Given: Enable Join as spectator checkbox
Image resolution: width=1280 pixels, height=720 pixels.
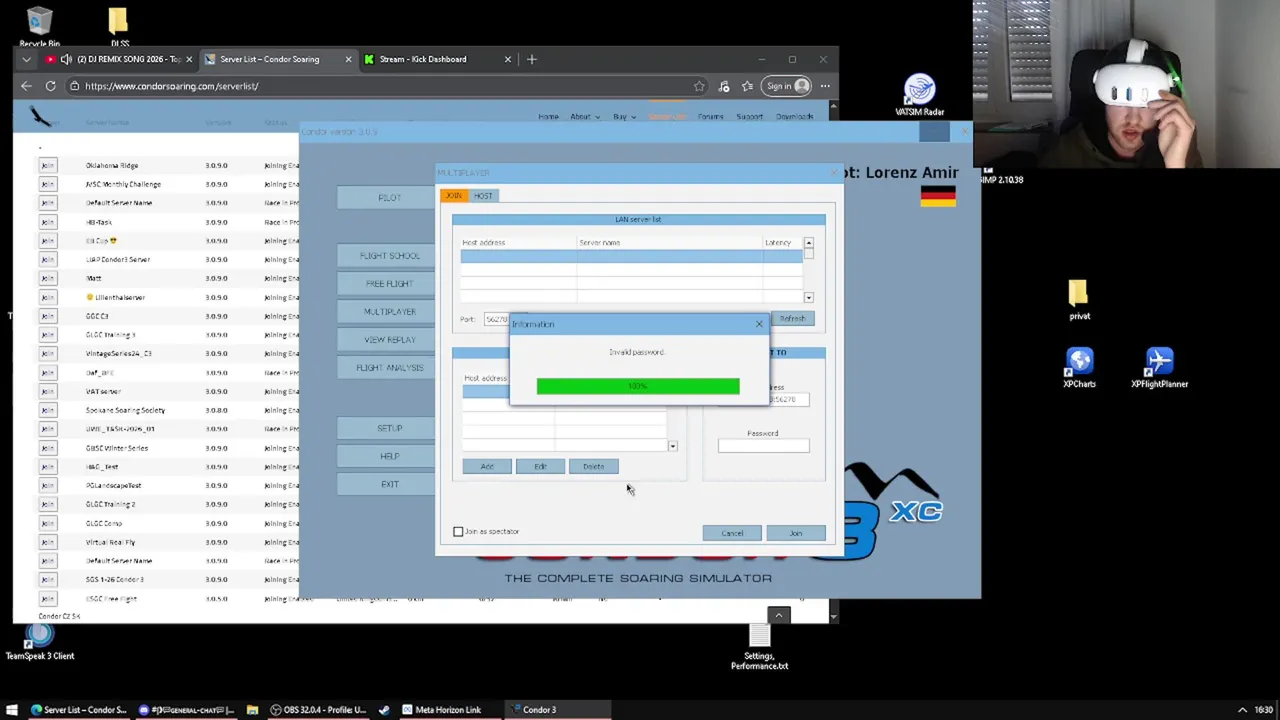Looking at the screenshot, I should pos(458,532).
